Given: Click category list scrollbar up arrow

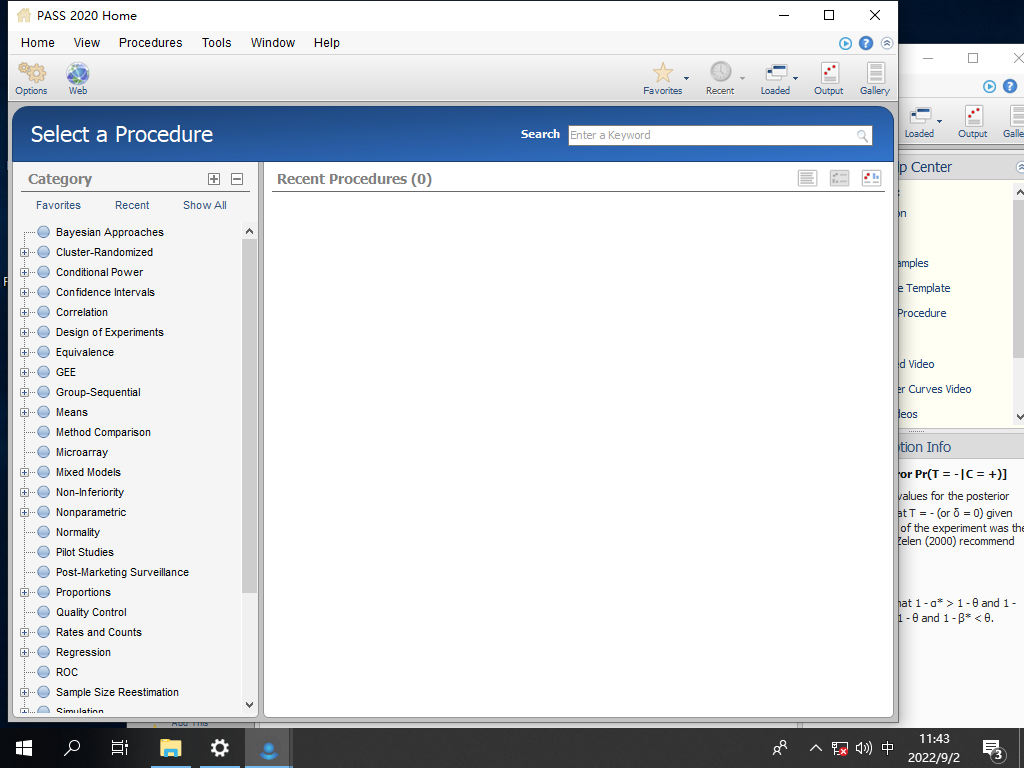Looking at the screenshot, I should click(x=249, y=231).
